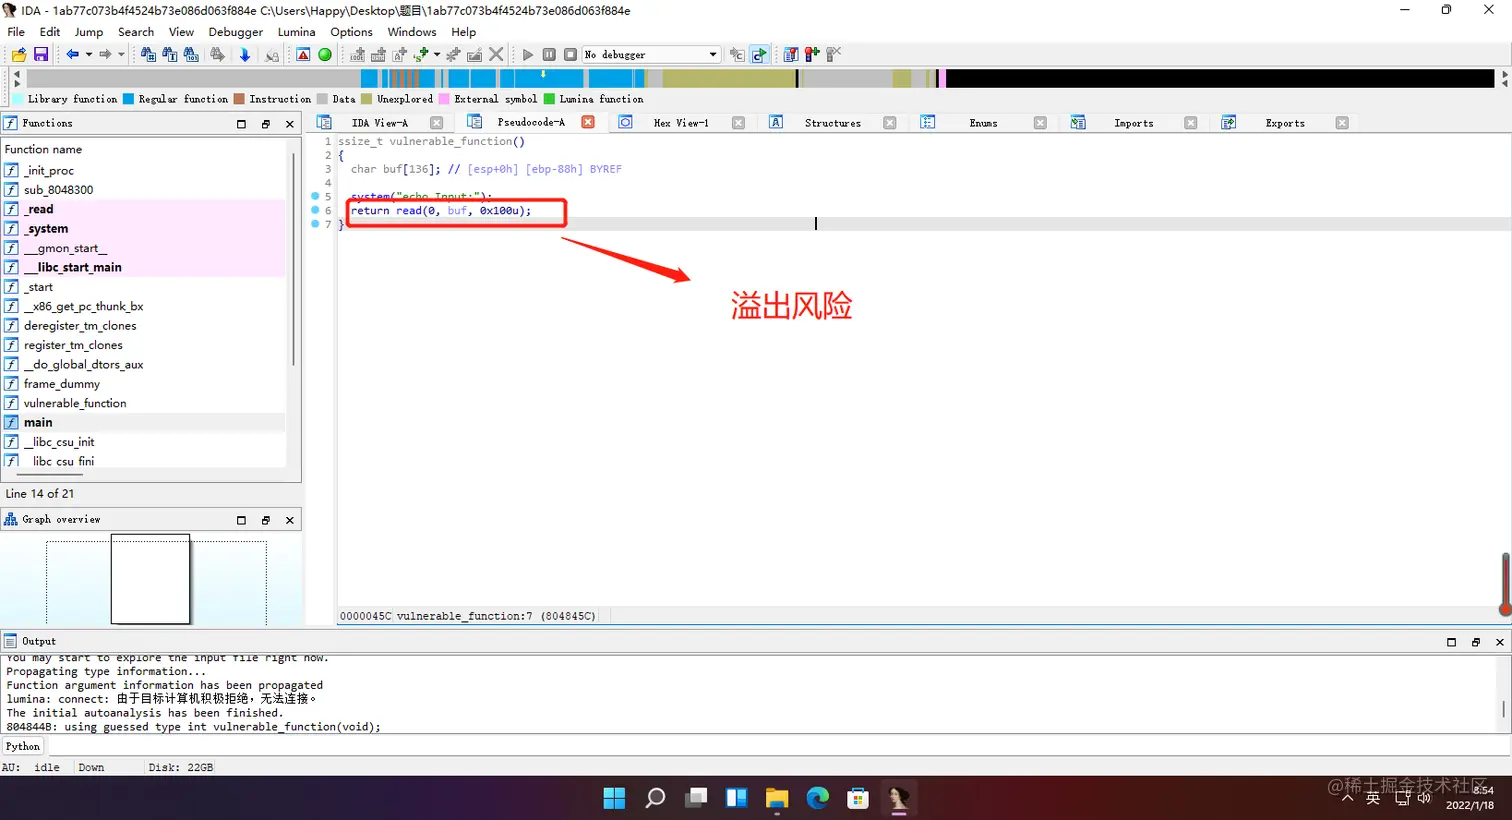Click the graph overview thumbnail box
Viewport: 1512px width, 820px height.
click(150, 579)
